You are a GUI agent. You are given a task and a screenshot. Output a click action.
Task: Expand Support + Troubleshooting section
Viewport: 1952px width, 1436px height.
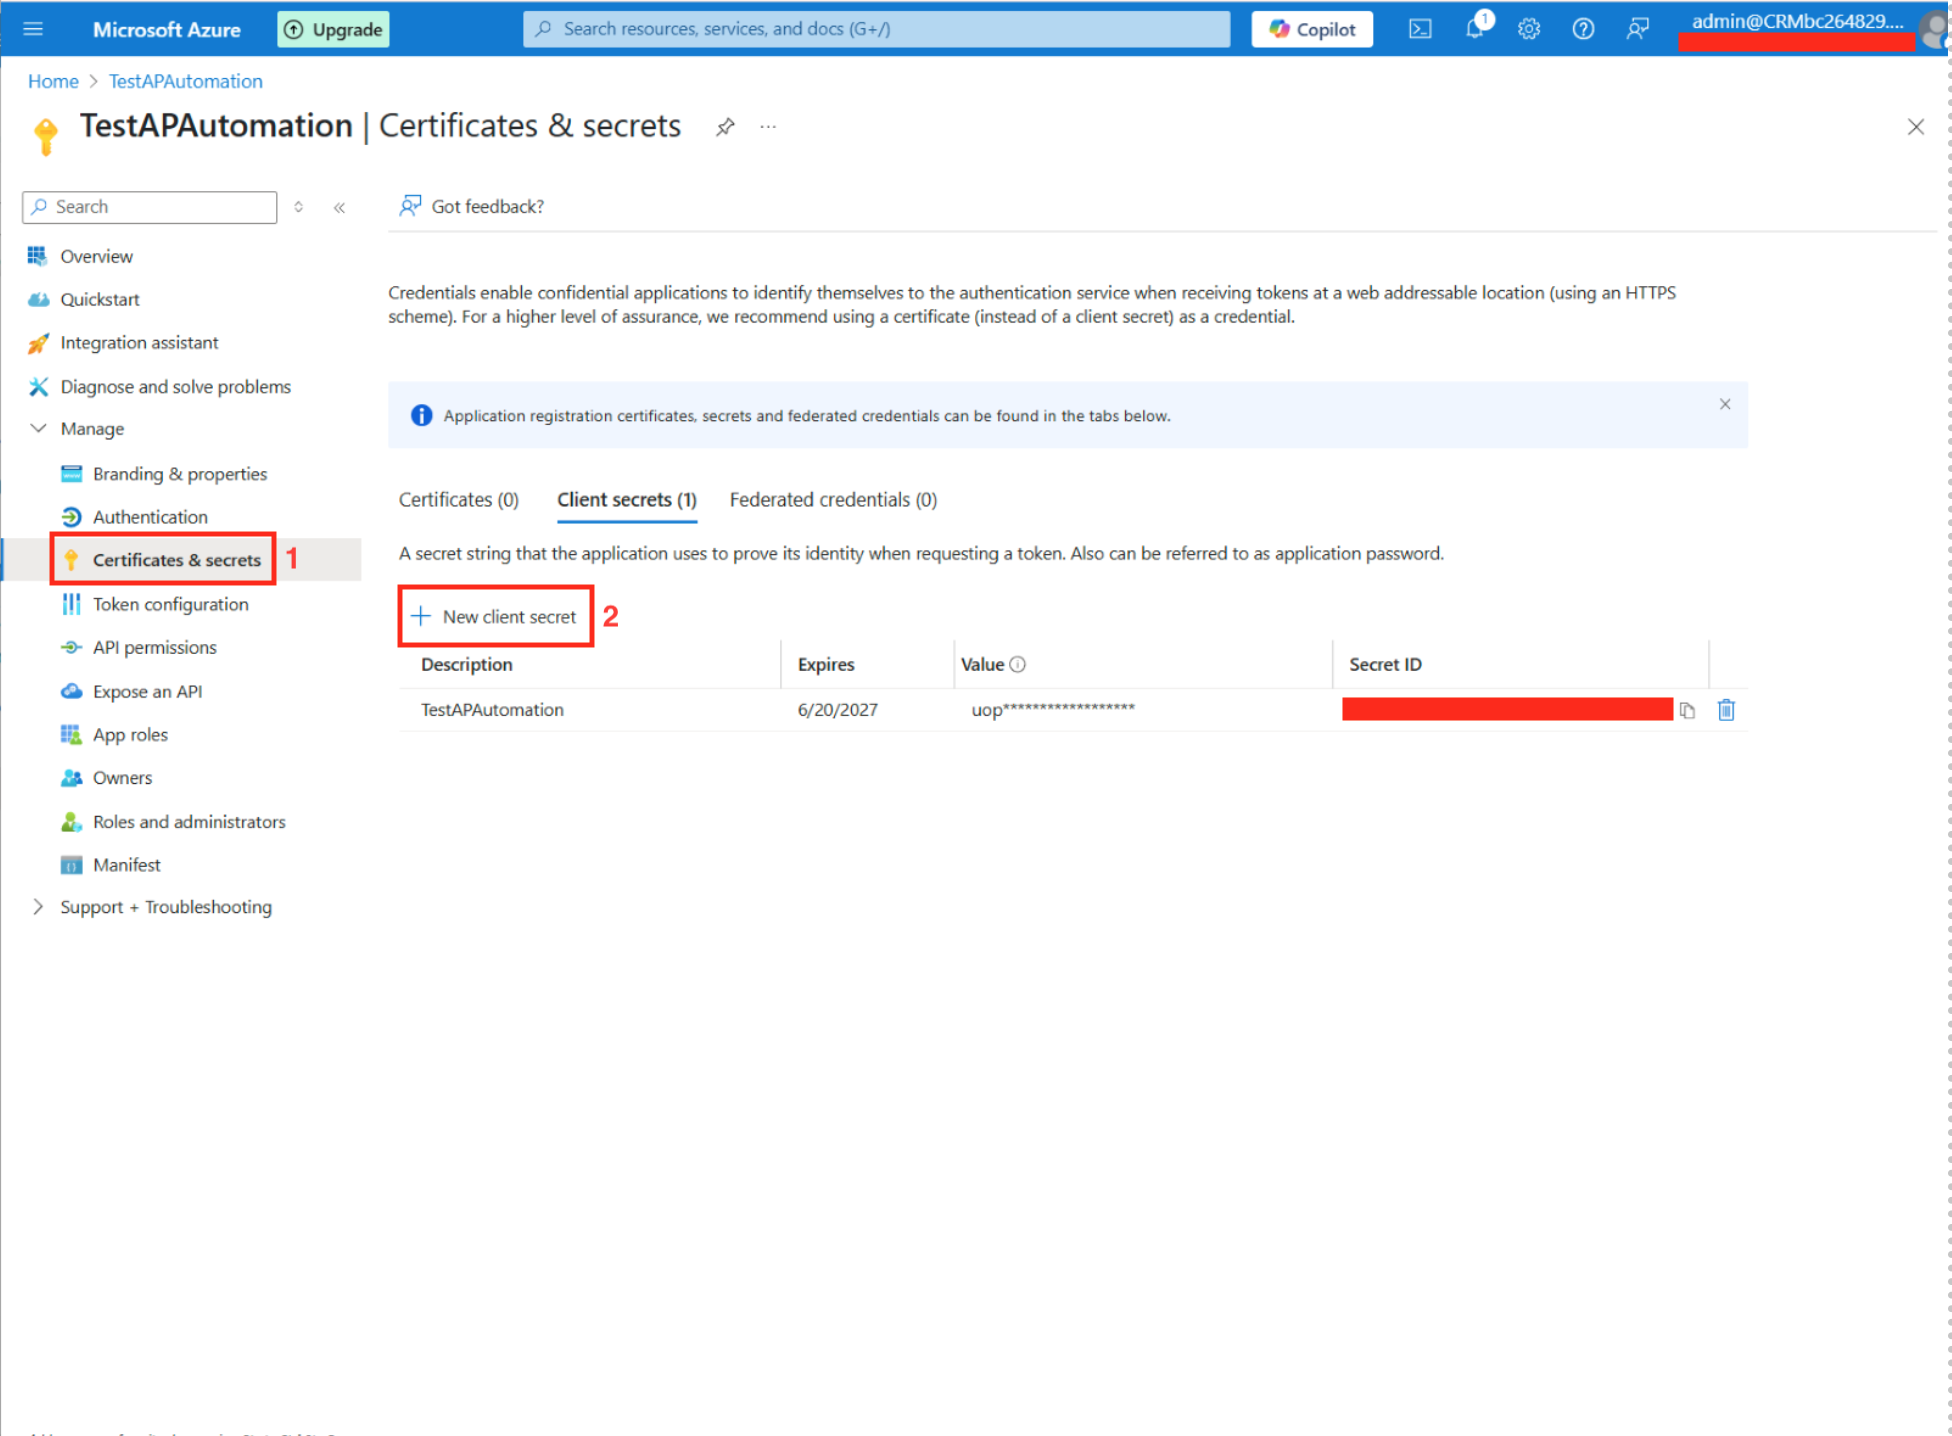click(38, 907)
